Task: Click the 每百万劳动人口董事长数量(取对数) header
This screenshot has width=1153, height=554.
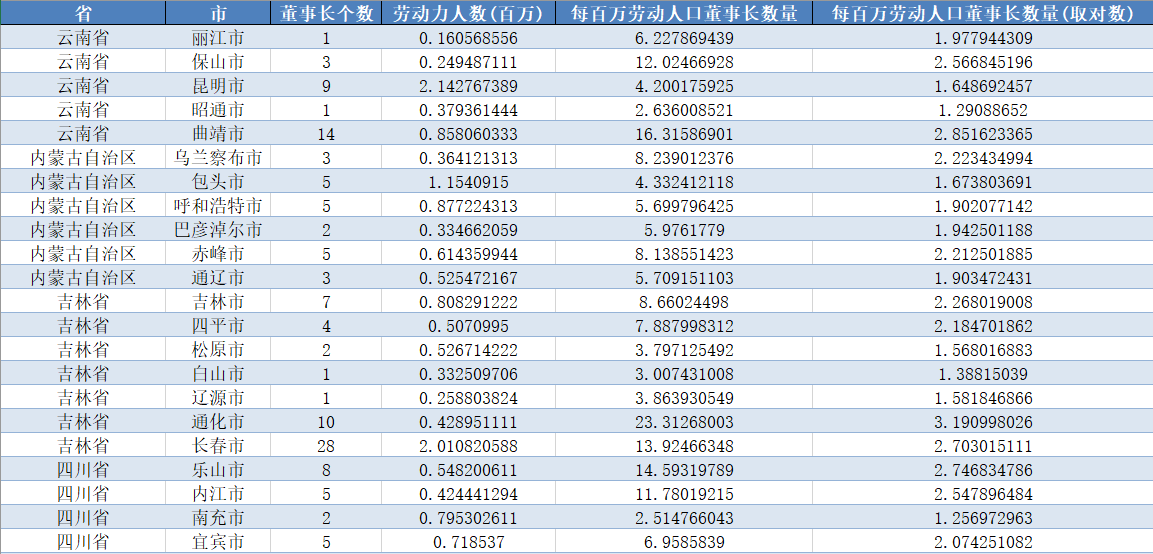Action: [983, 13]
